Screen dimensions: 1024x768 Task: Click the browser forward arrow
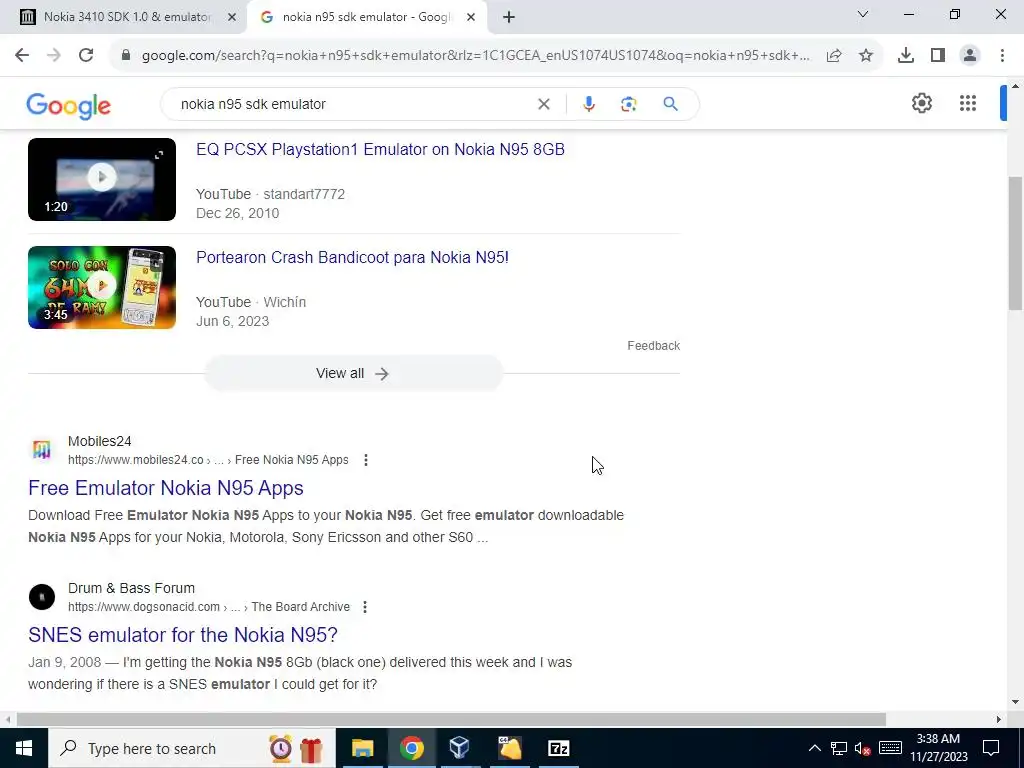[x=54, y=56]
